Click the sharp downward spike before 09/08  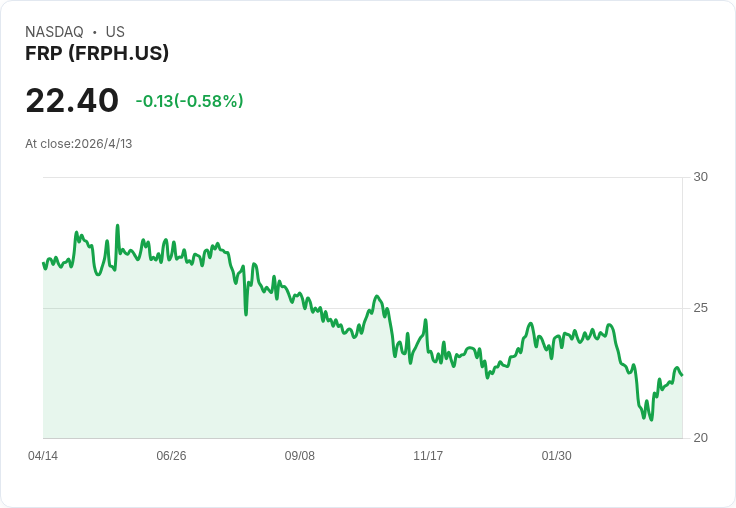click(x=246, y=314)
